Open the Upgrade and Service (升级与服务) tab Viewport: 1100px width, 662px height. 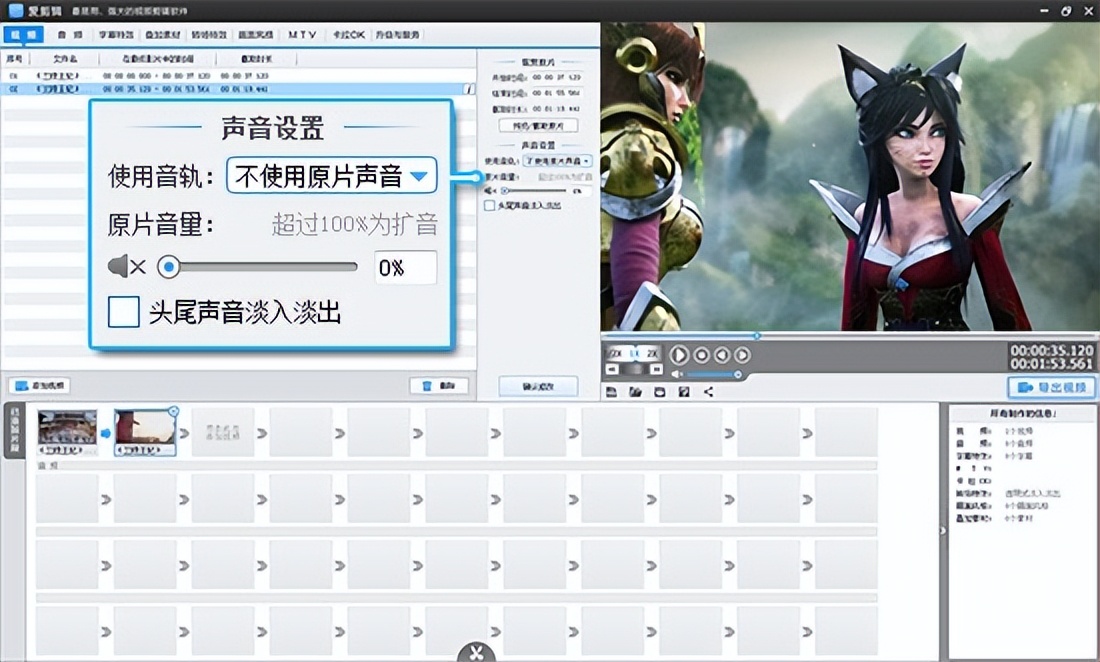(398, 34)
